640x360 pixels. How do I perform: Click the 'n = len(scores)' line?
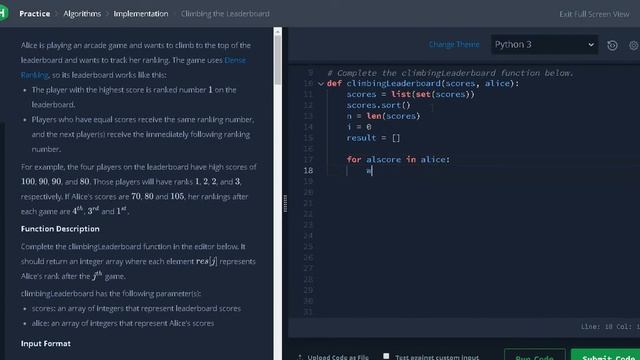383,116
